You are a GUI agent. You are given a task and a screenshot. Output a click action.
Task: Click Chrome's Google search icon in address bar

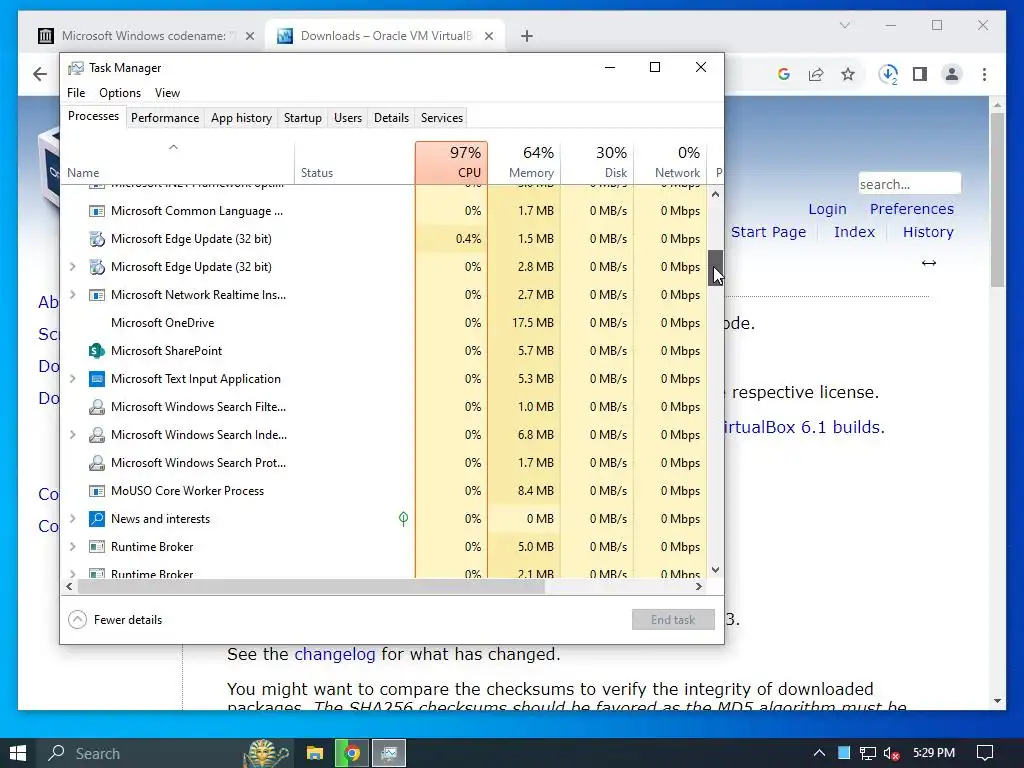click(784, 74)
